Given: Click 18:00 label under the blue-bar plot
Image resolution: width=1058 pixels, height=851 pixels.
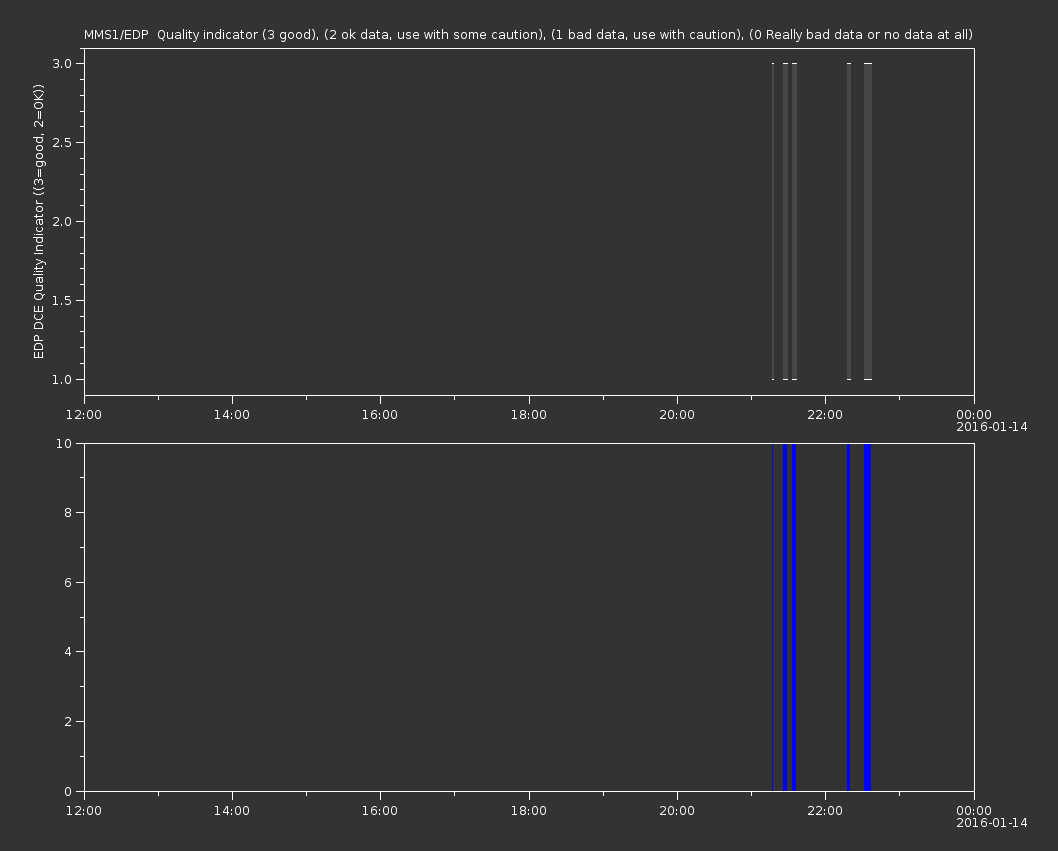Looking at the screenshot, I should click(528, 811).
